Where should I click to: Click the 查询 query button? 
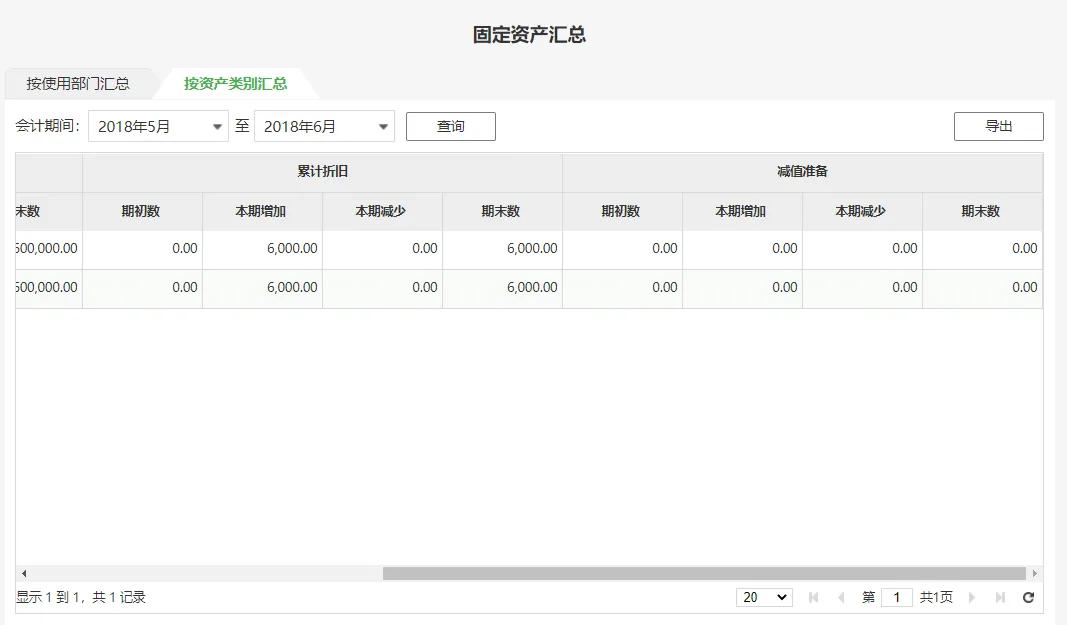click(x=450, y=126)
